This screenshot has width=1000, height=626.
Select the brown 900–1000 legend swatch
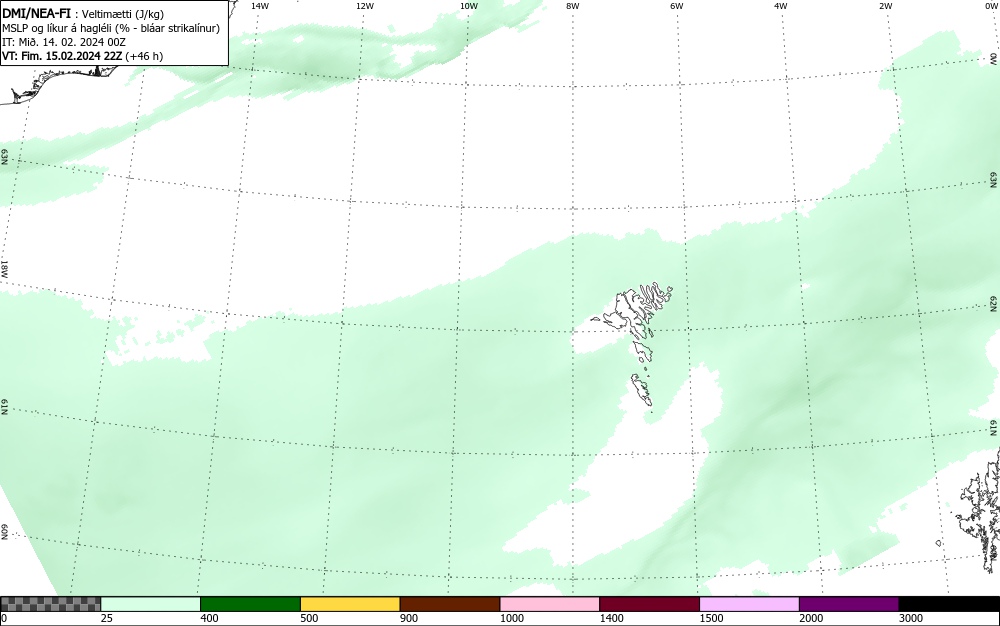(x=450, y=604)
